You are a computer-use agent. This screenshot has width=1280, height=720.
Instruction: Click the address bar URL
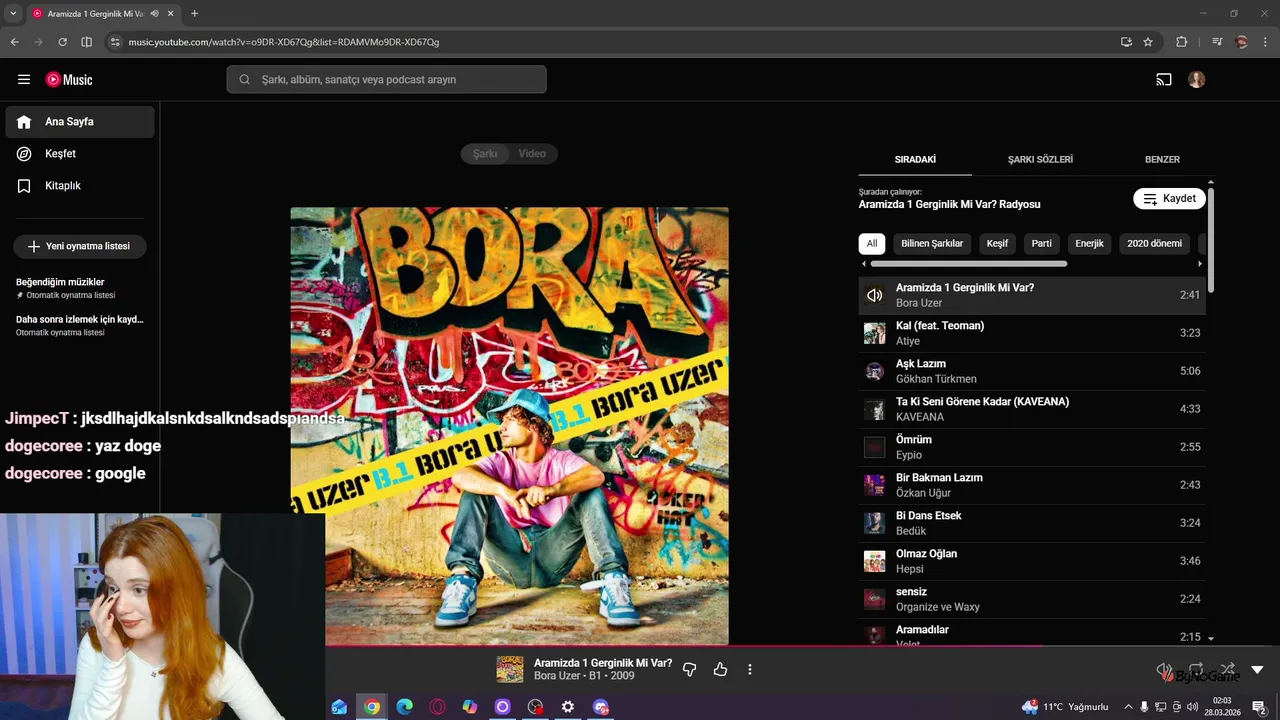tap(284, 42)
